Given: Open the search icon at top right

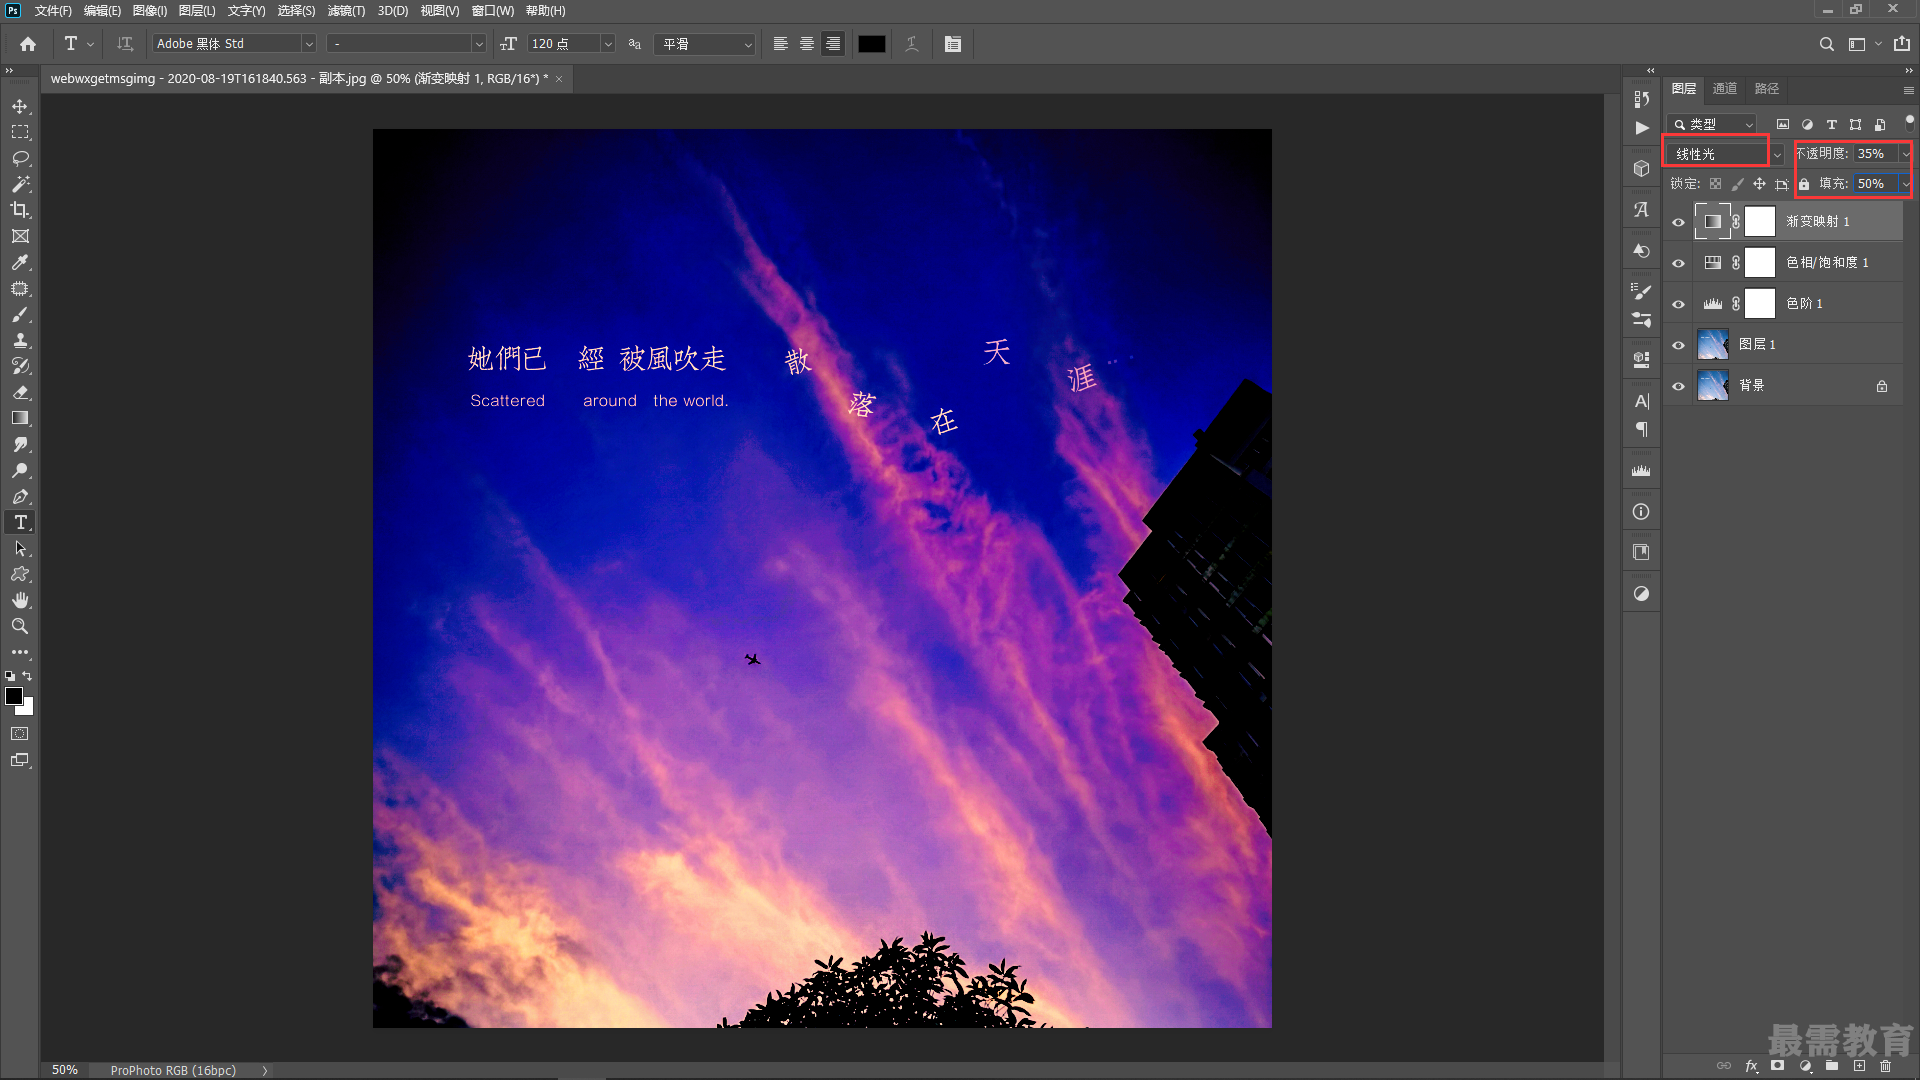Looking at the screenshot, I should tap(1827, 44).
